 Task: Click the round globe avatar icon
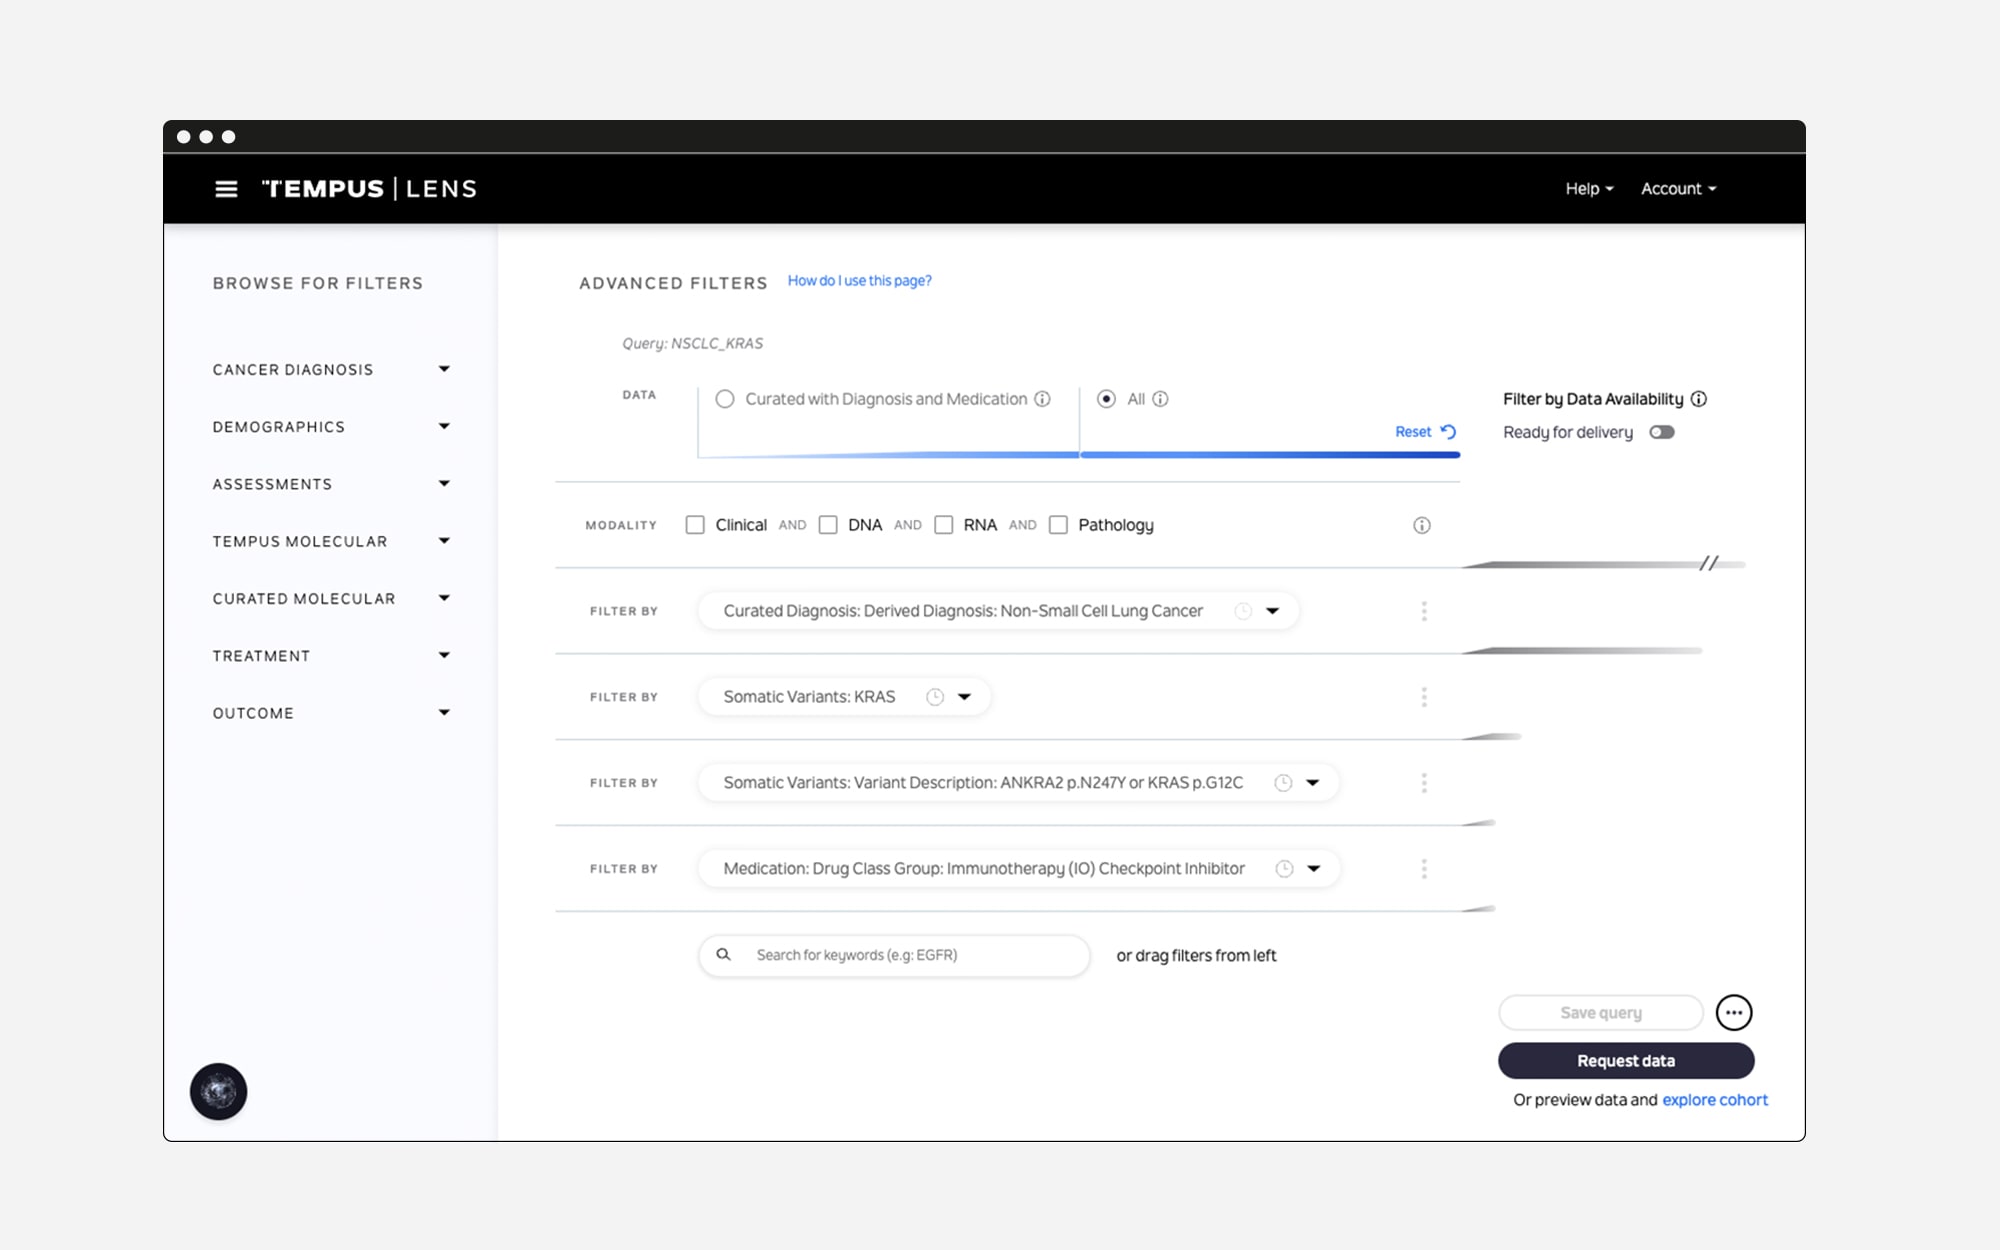click(x=219, y=1091)
